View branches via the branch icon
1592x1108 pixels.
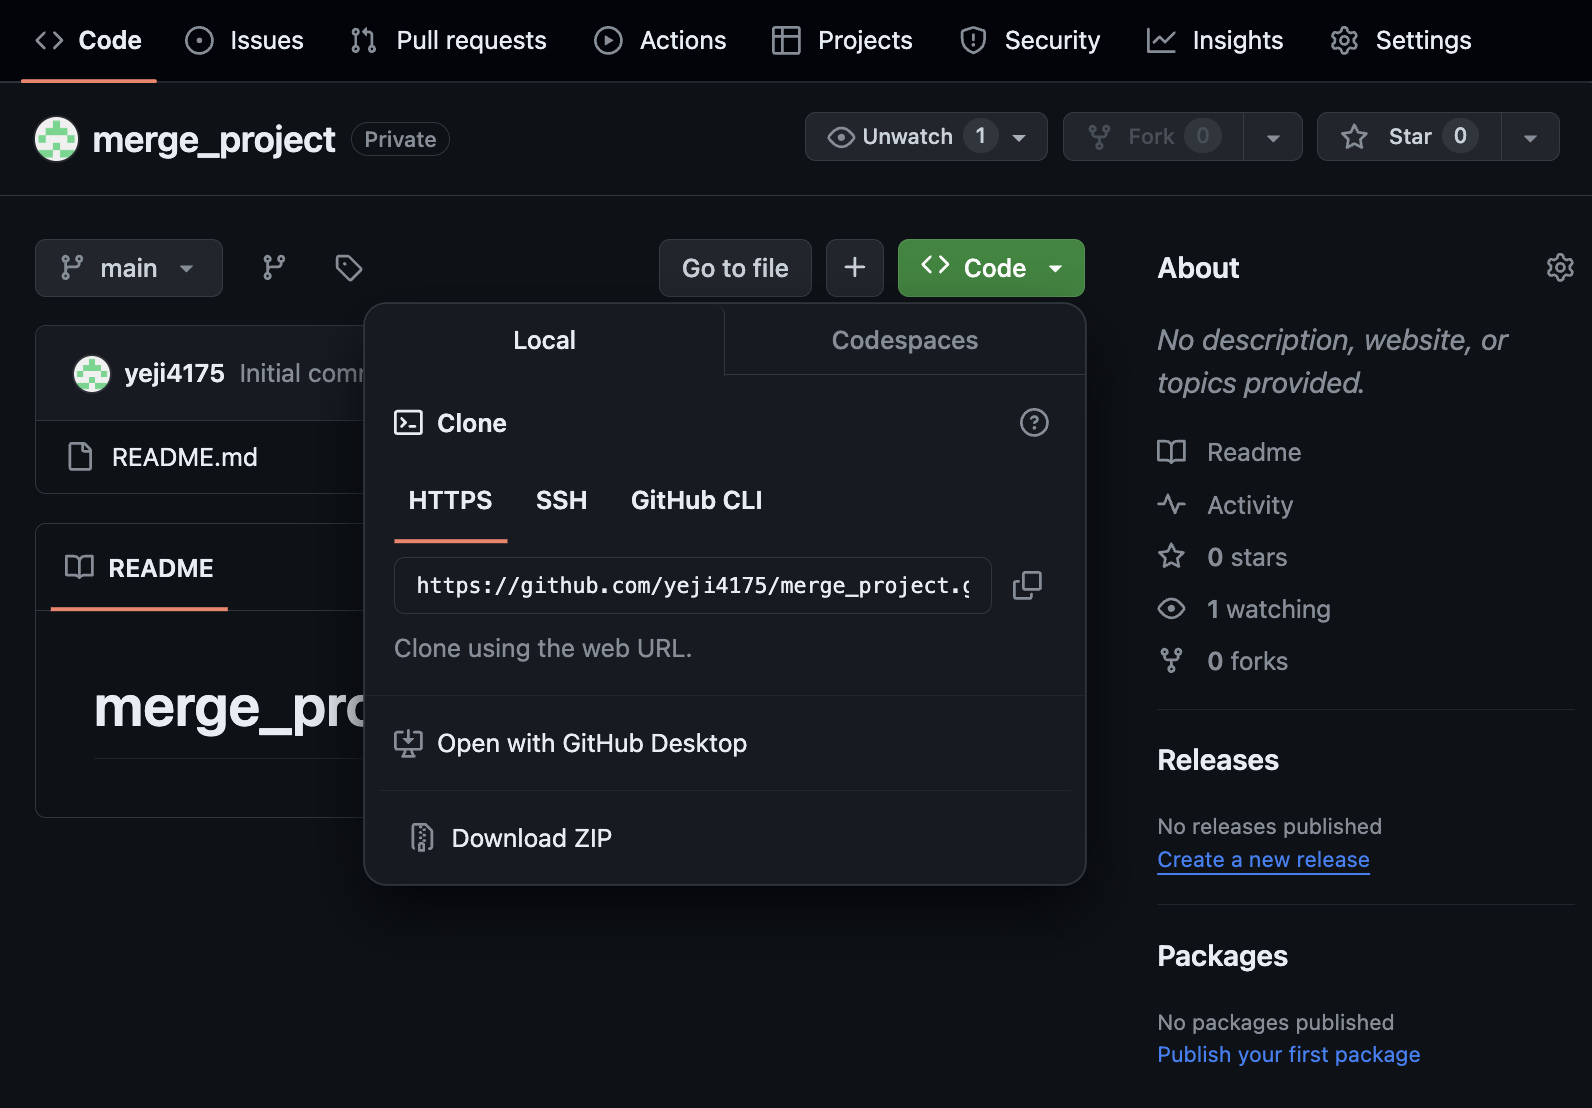point(274,267)
